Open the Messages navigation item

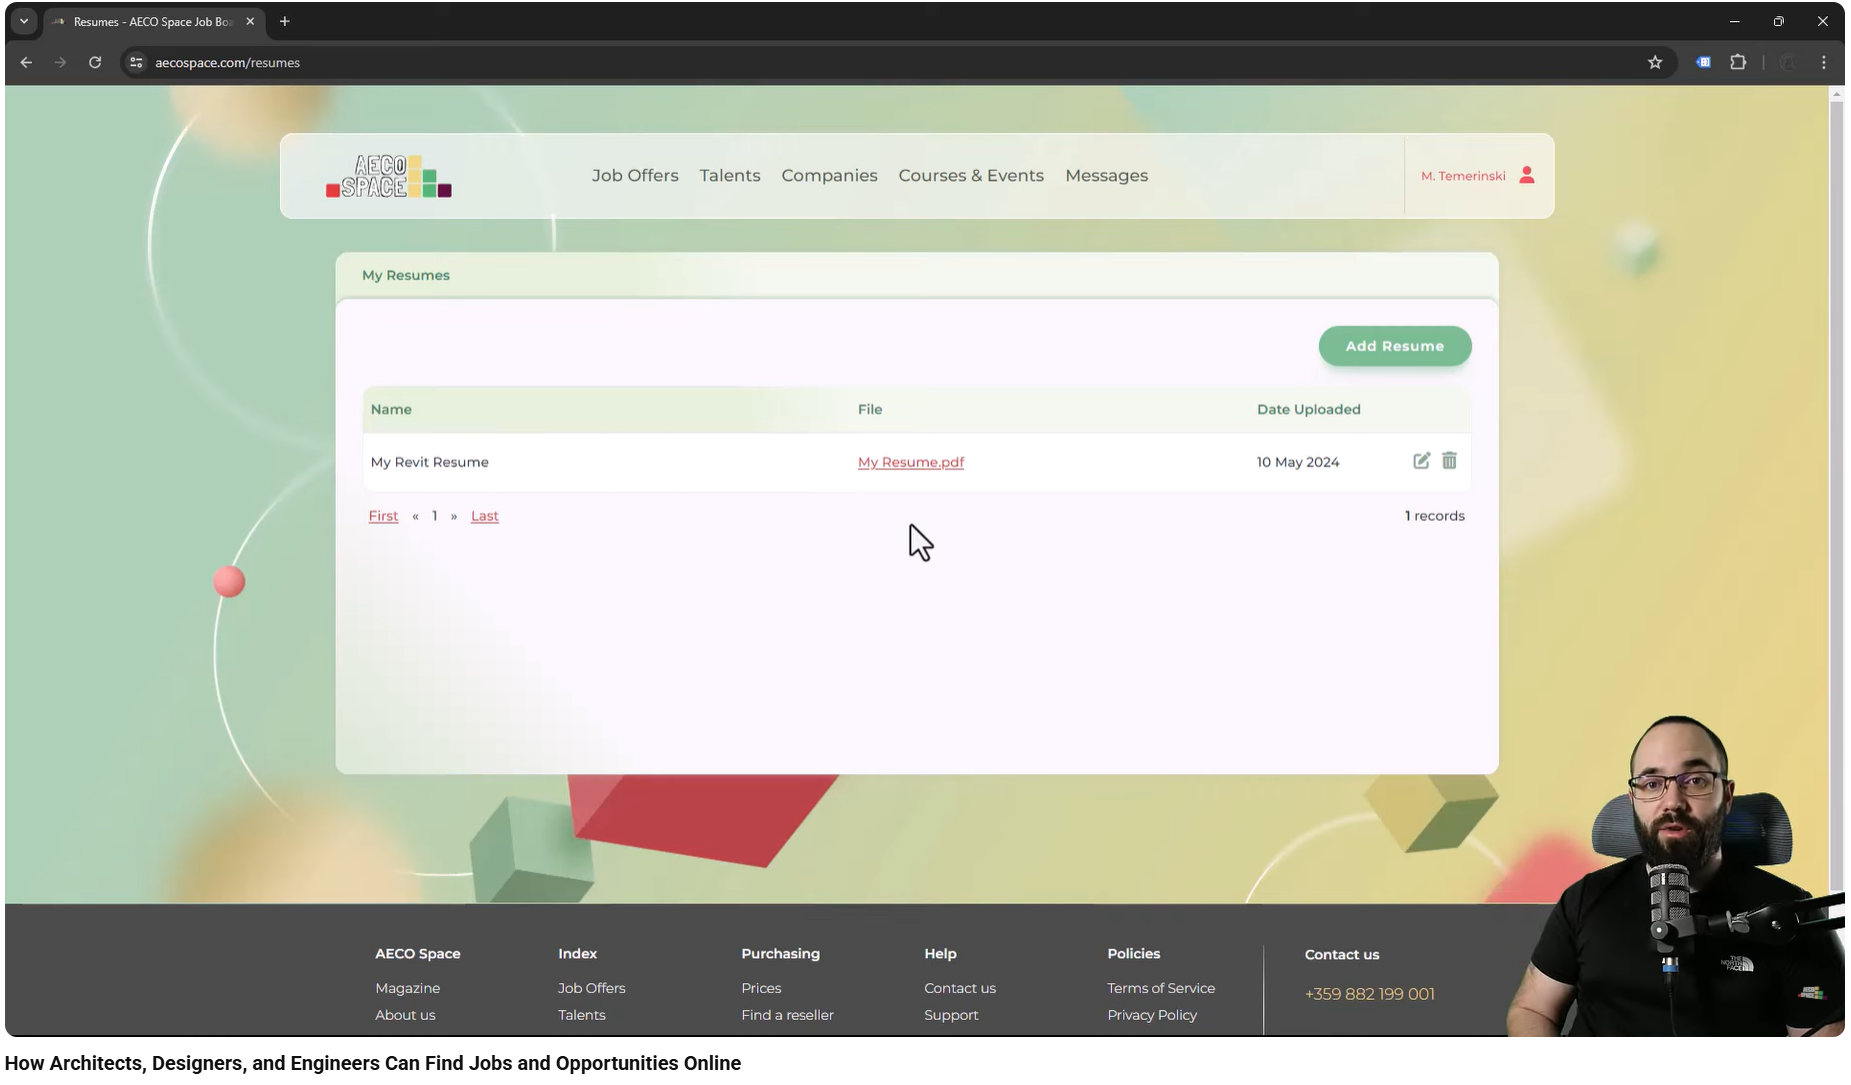coord(1106,175)
